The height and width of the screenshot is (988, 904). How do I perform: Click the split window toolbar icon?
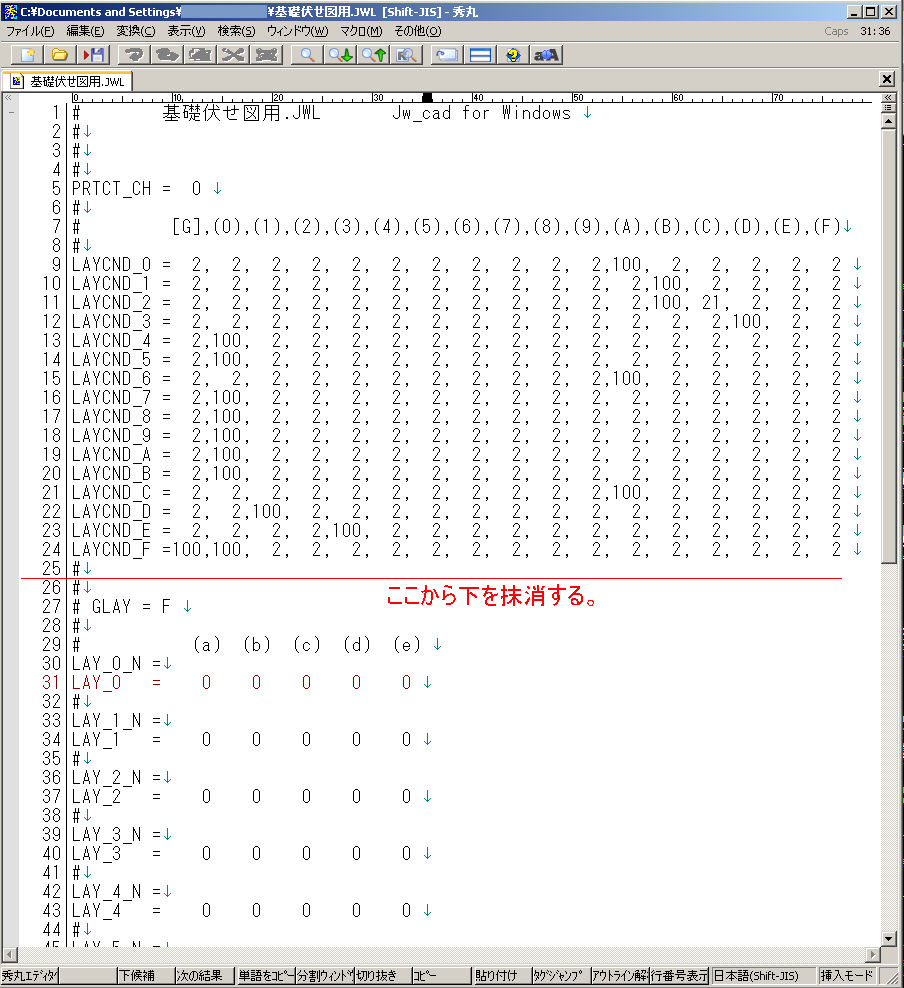[480, 54]
